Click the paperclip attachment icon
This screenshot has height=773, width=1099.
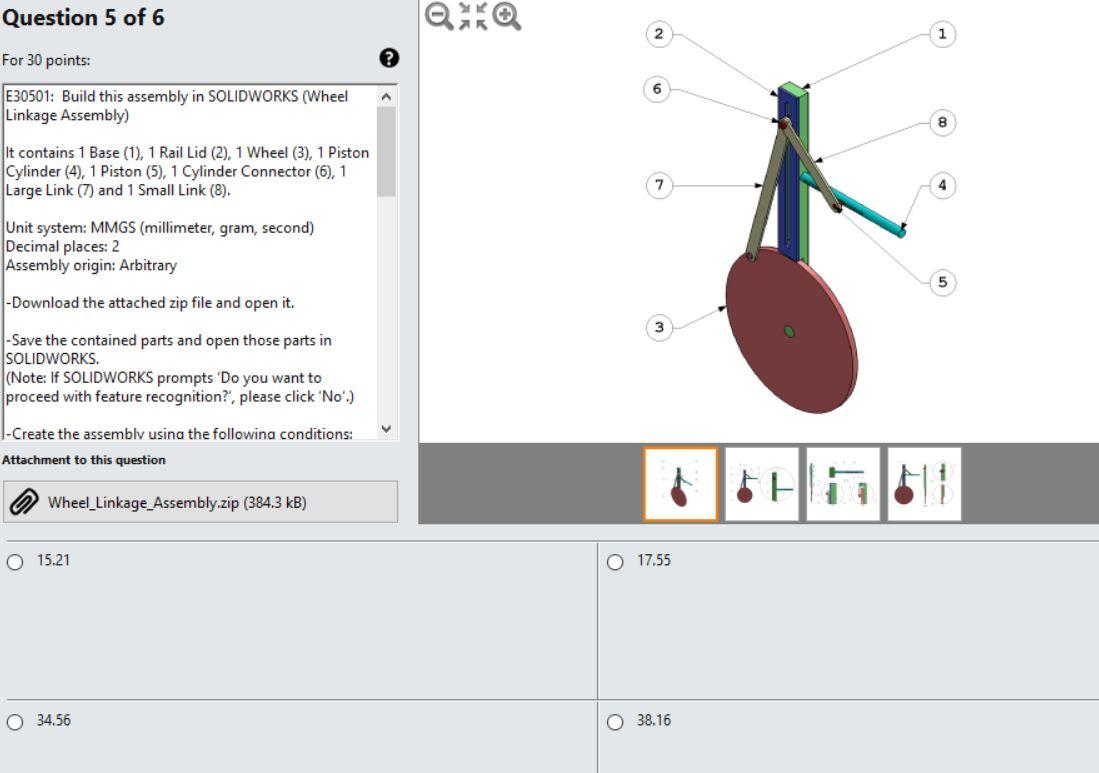coord(24,502)
